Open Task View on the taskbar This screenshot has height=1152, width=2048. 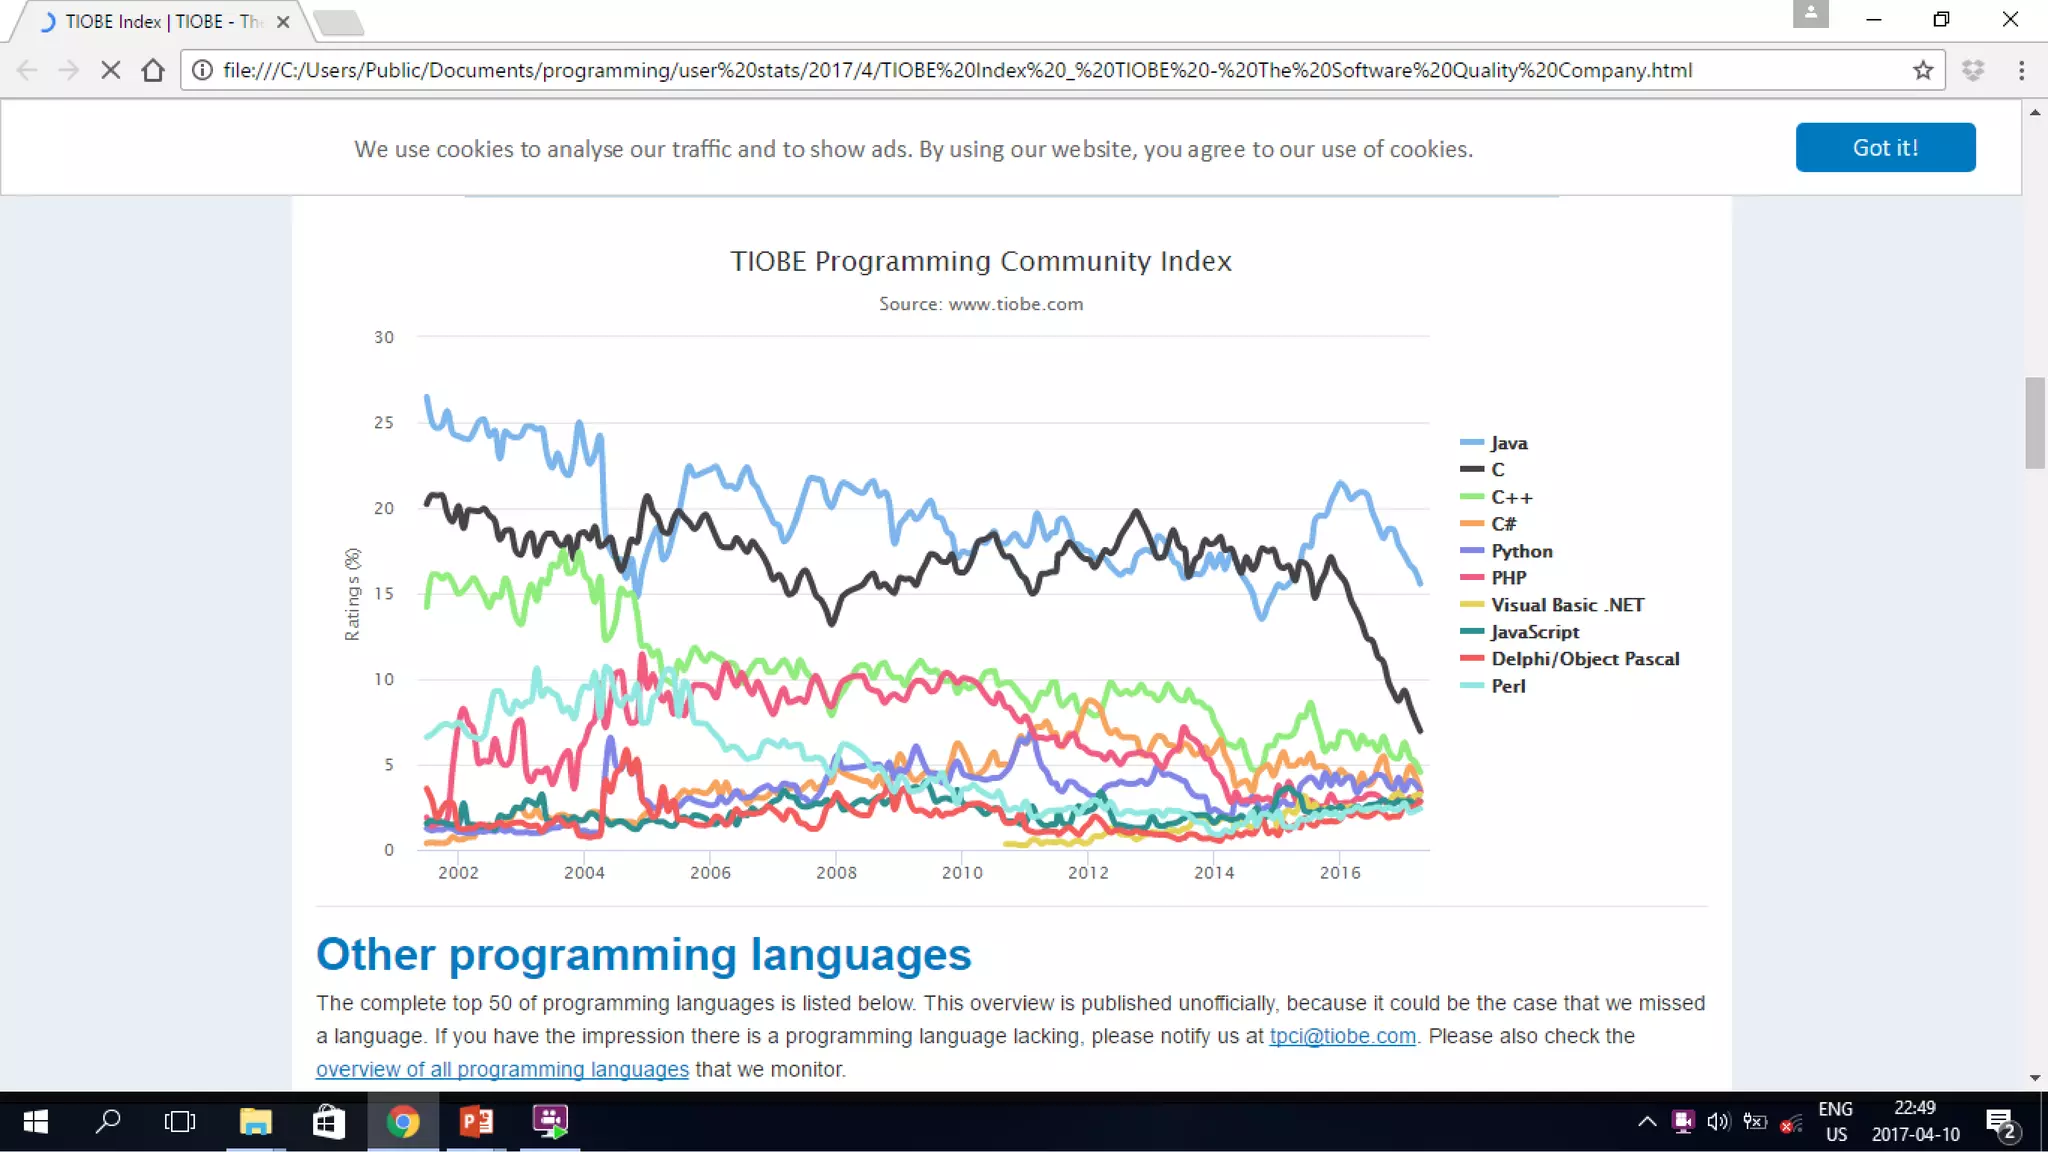point(180,1122)
